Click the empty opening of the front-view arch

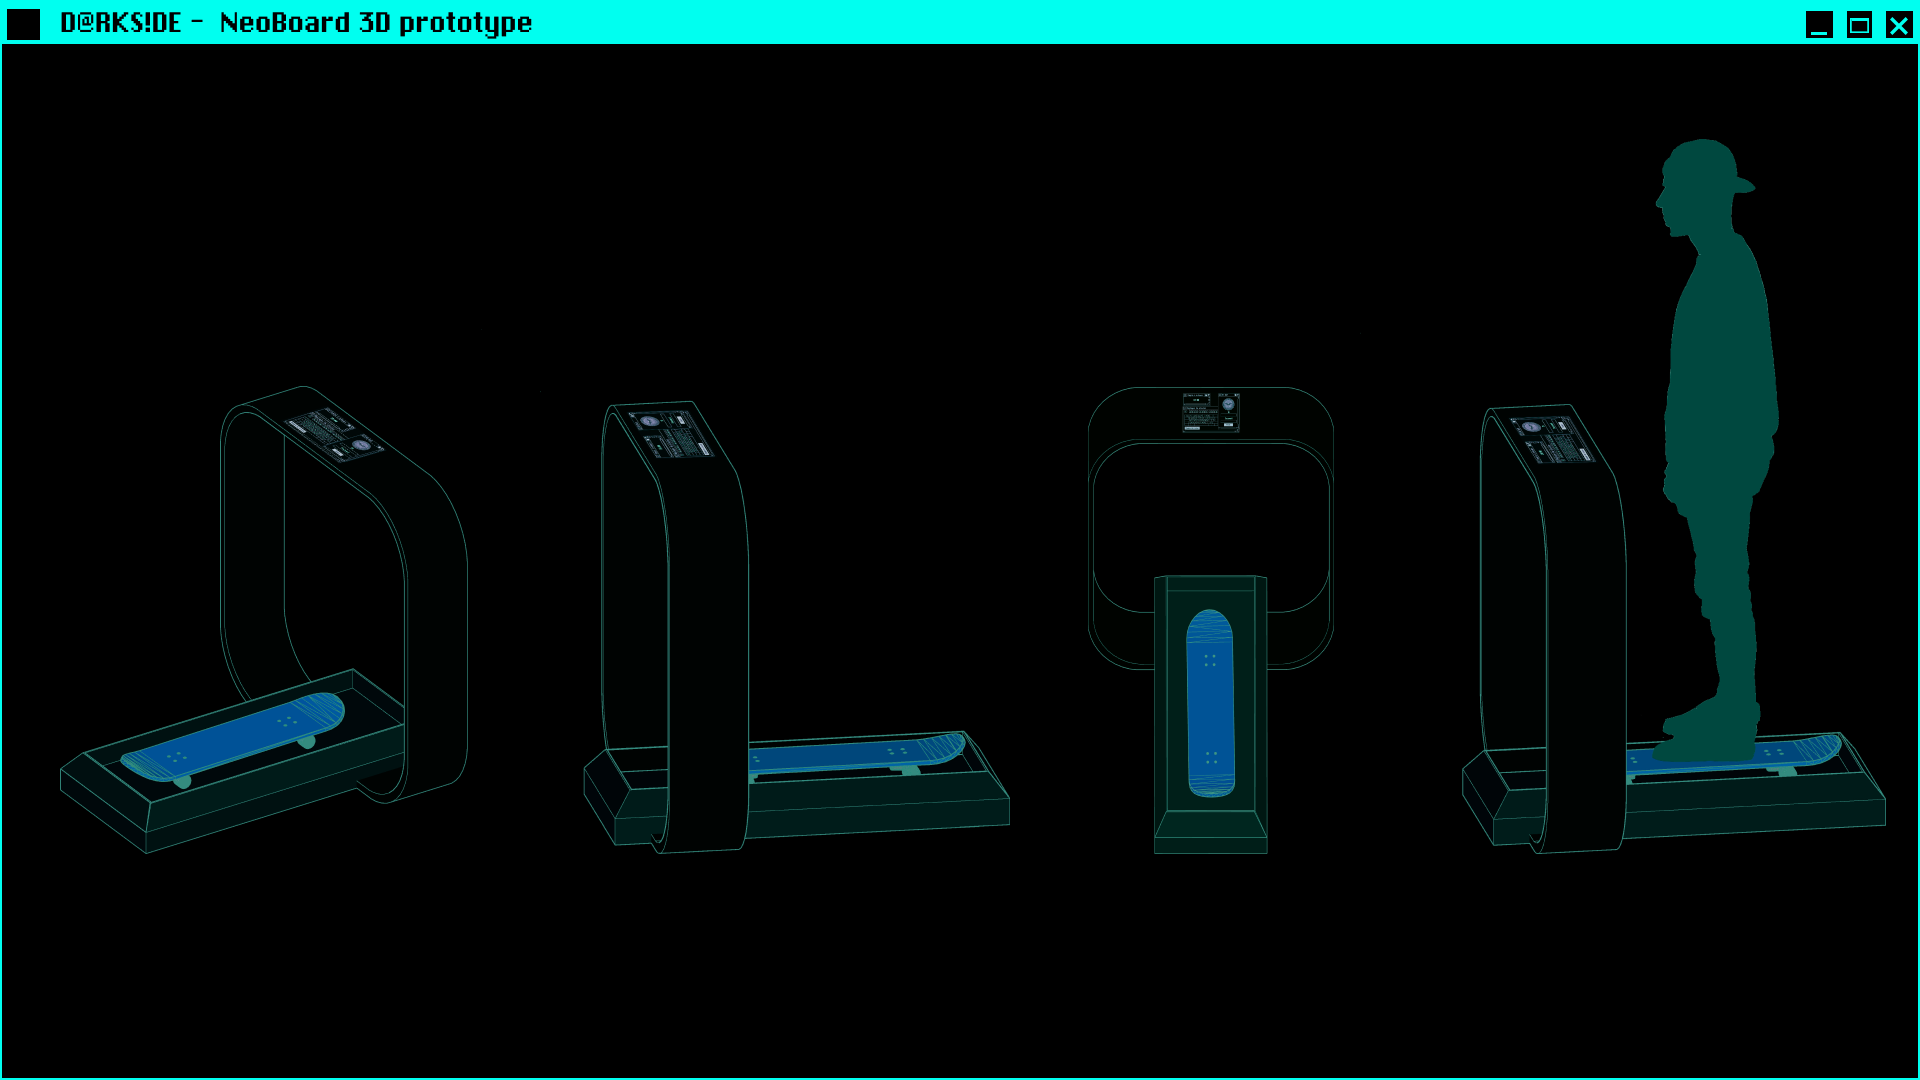[1210, 510]
